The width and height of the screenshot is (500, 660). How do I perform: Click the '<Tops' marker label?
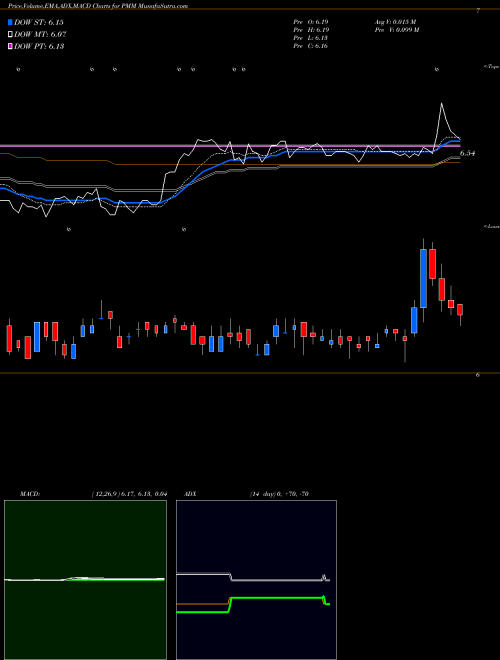pyautogui.click(x=491, y=67)
